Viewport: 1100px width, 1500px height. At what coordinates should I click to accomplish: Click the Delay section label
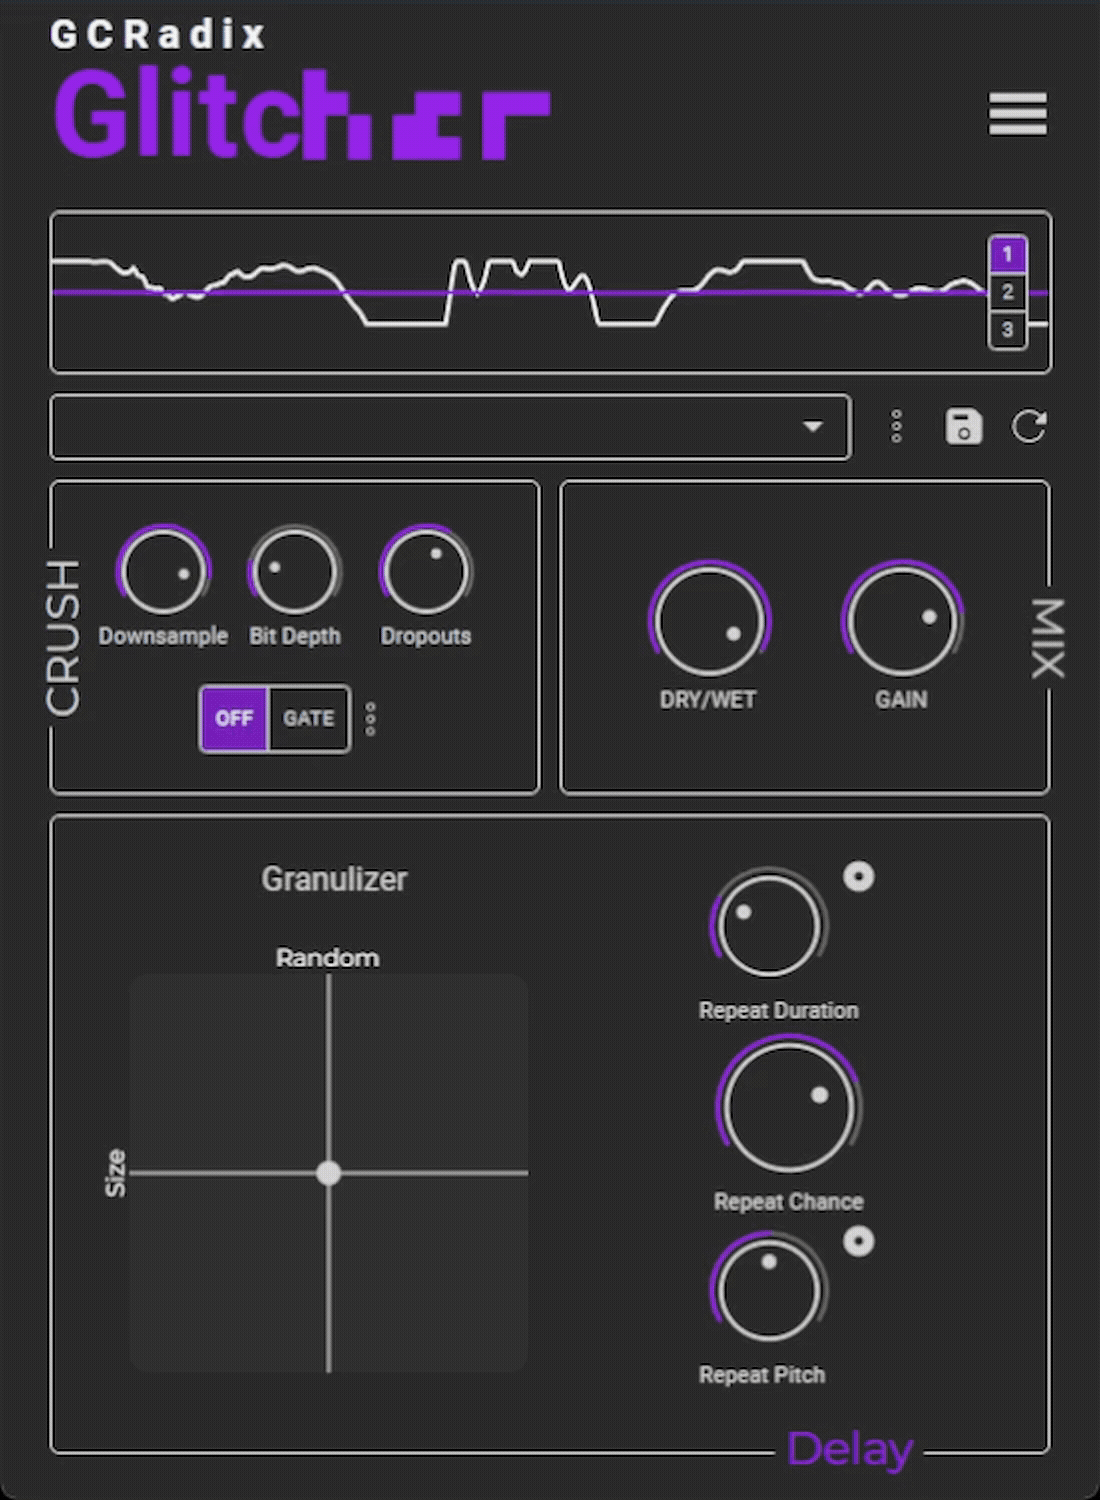[x=849, y=1449]
